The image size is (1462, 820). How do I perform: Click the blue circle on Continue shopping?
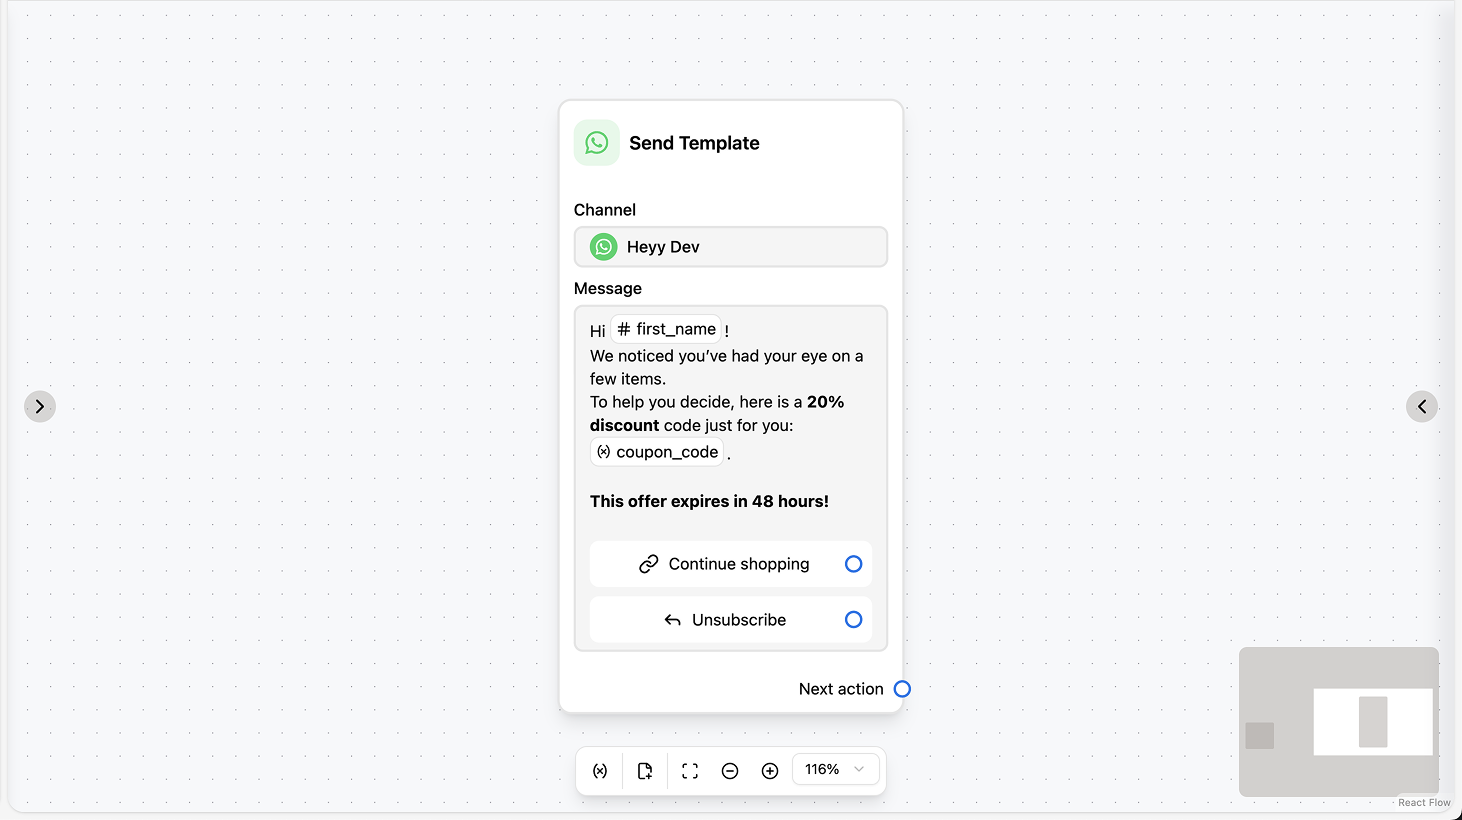pos(853,563)
